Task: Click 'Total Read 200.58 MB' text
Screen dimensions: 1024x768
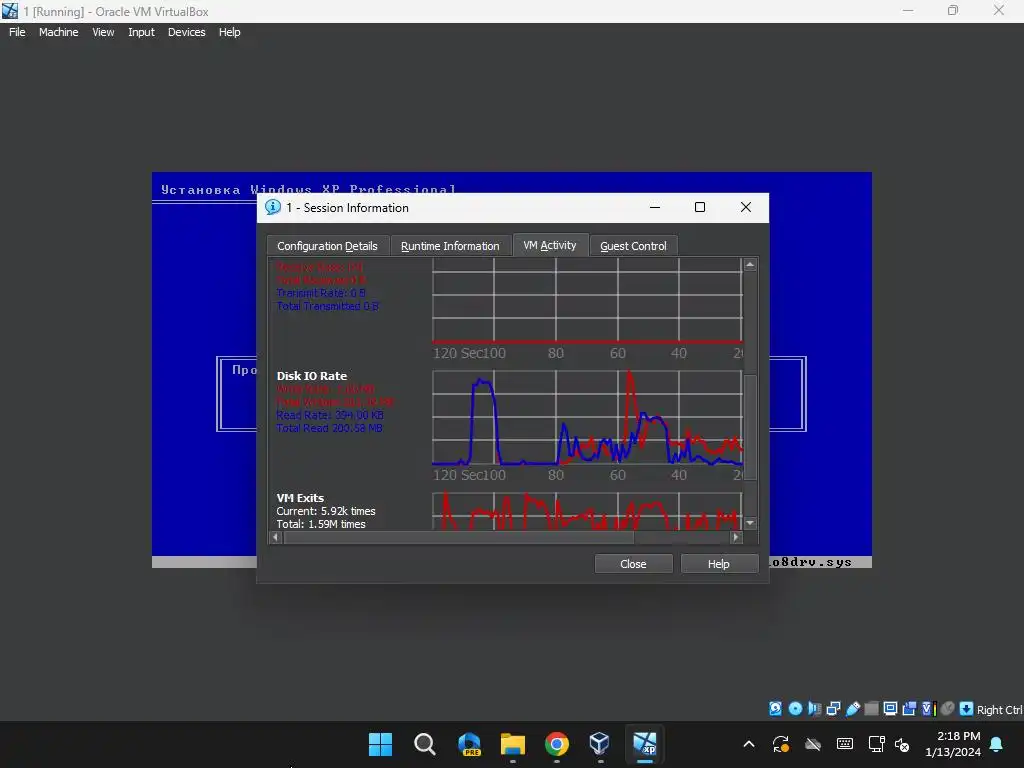Action: [329, 428]
